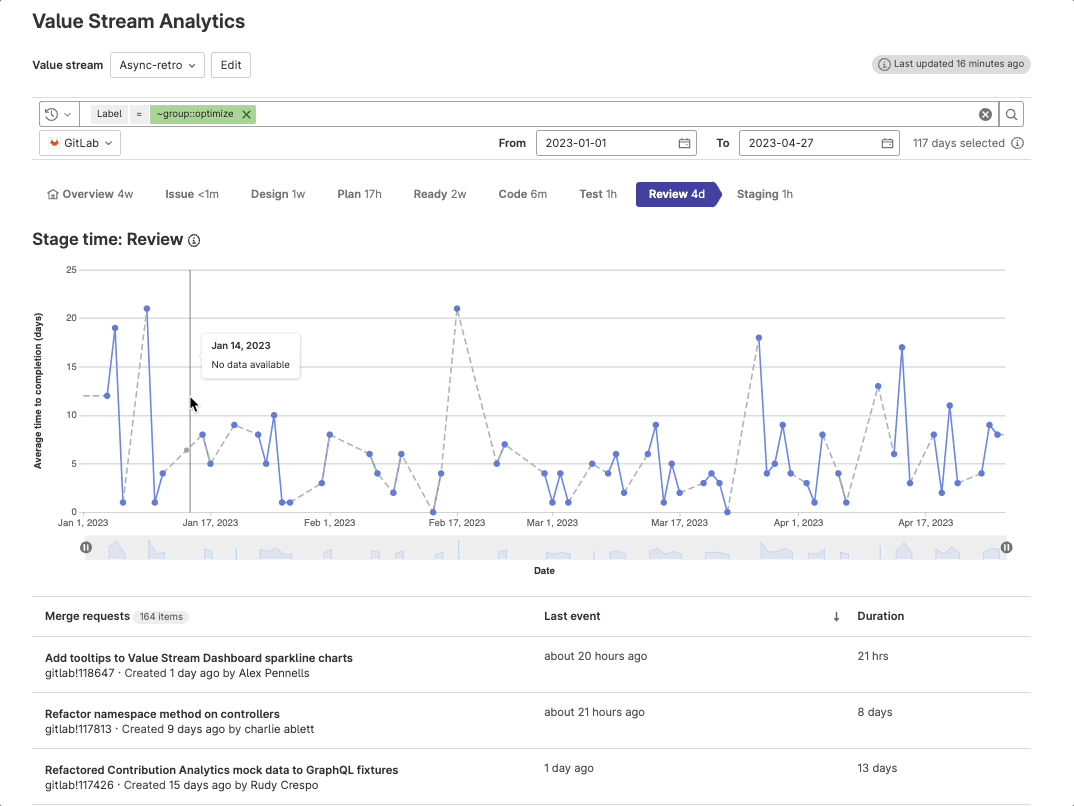This screenshot has width=1074, height=806.
Task: Click info icon next to 117 days selected
Action: (x=1017, y=143)
